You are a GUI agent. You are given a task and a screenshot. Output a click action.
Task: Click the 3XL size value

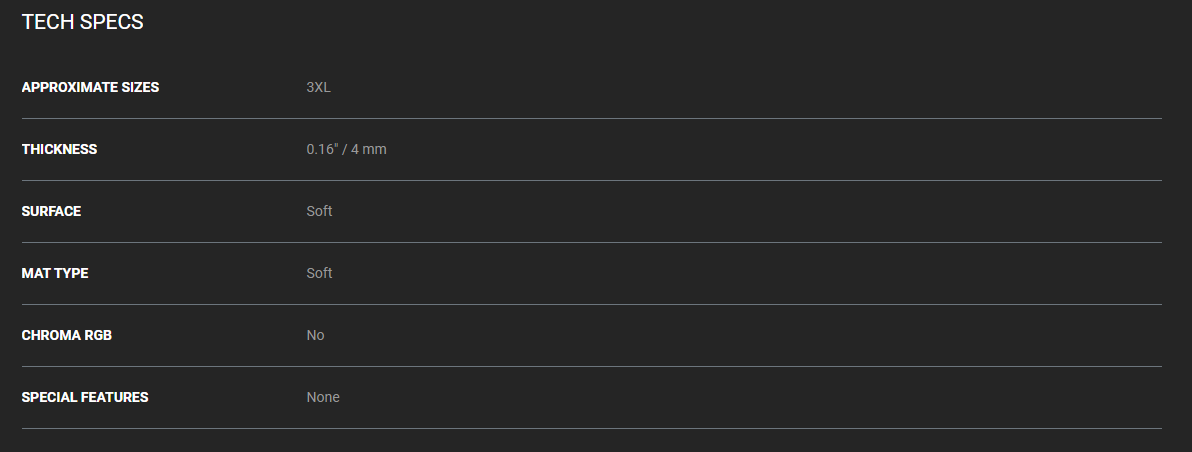pyautogui.click(x=319, y=87)
